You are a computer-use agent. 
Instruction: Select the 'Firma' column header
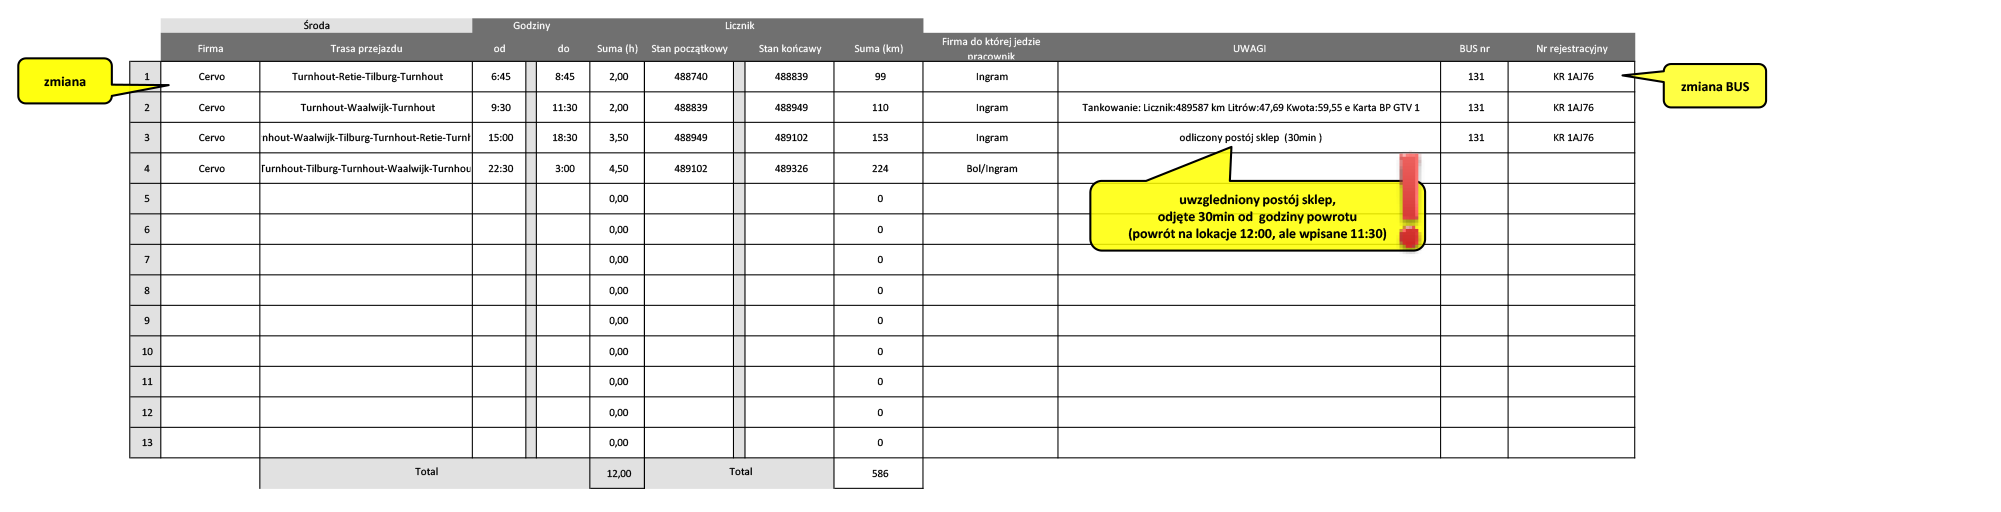click(x=210, y=48)
